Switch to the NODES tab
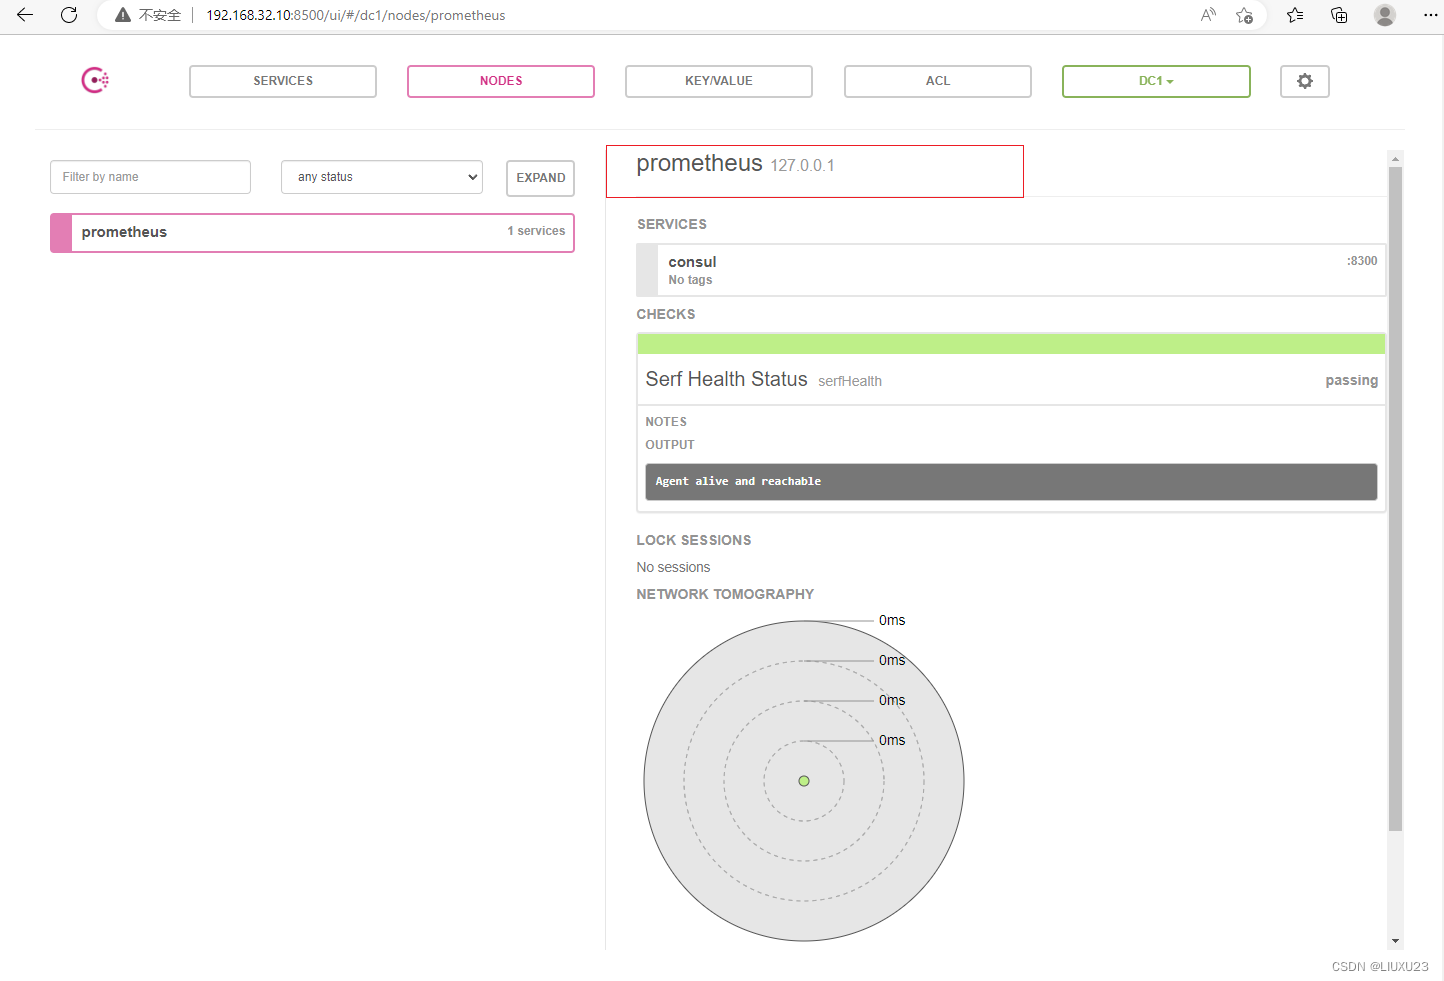The width and height of the screenshot is (1444, 981). pos(501,81)
